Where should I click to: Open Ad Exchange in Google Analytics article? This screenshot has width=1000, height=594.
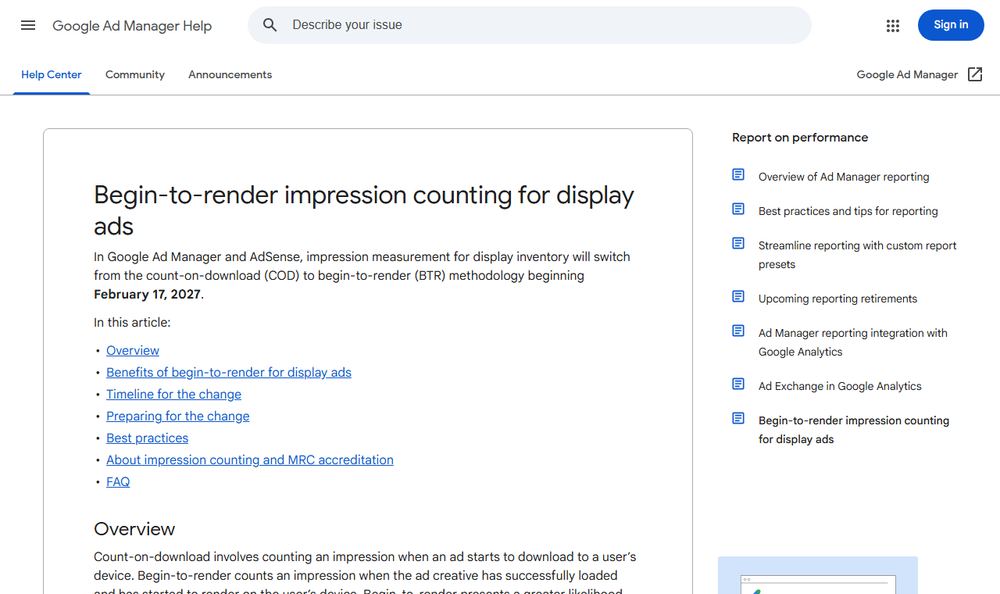[839, 386]
